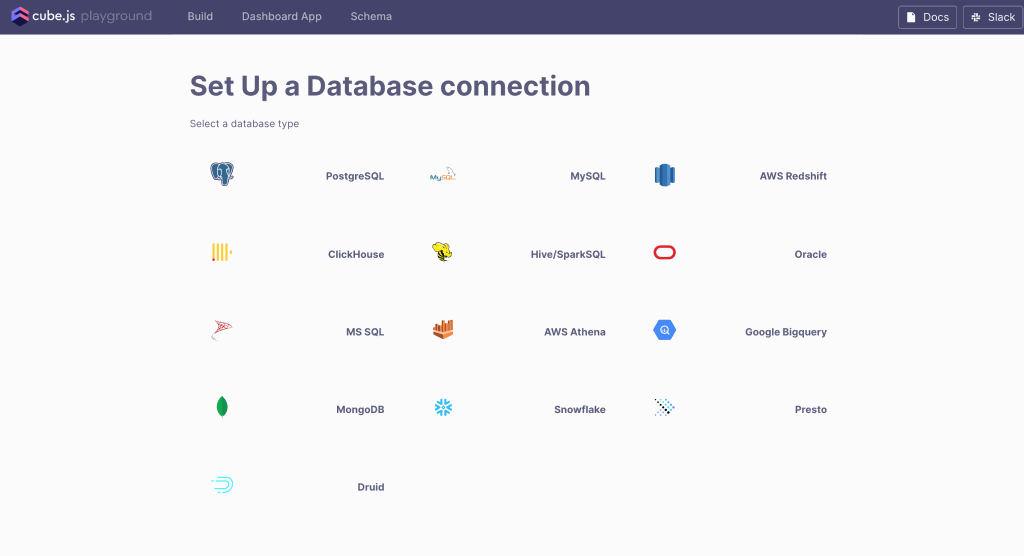Open the Dashboard App menu item

click(x=281, y=16)
